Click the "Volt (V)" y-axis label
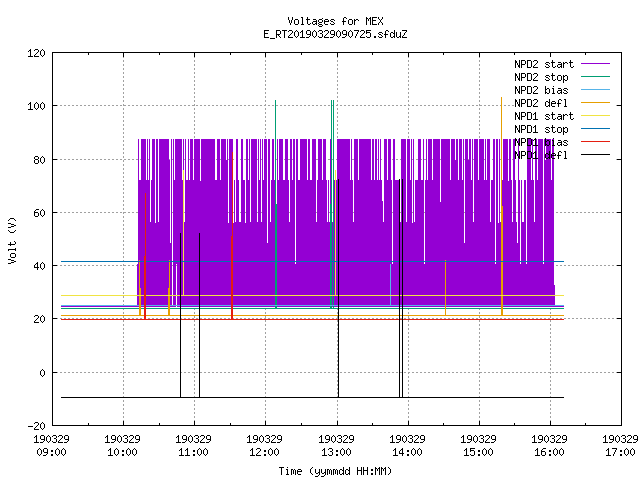Viewport: 640px width, 480px height. tap(12, 241)
